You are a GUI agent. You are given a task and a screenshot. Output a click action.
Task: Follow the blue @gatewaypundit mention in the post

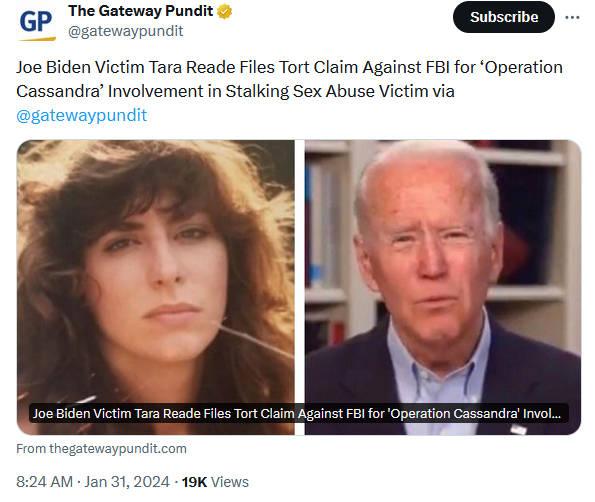(x=82, y=115)
